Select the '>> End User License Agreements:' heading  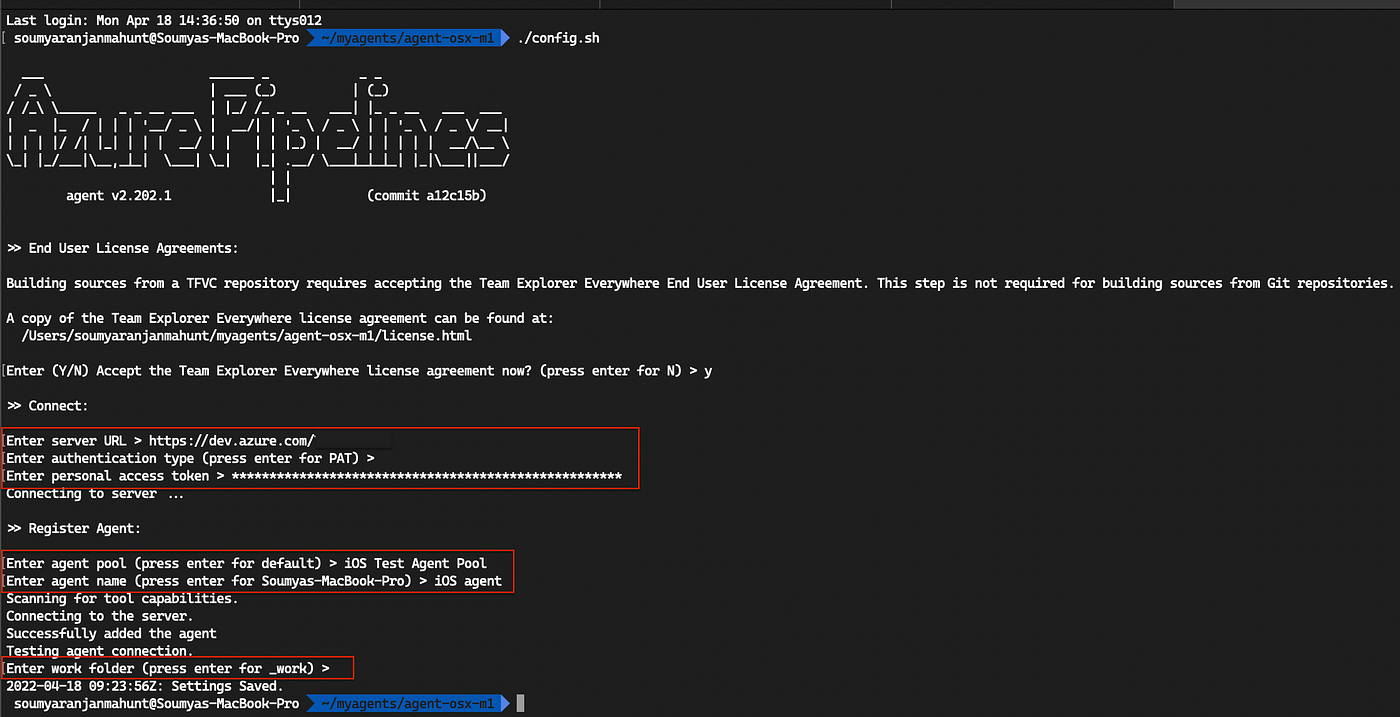click(123, 248)
